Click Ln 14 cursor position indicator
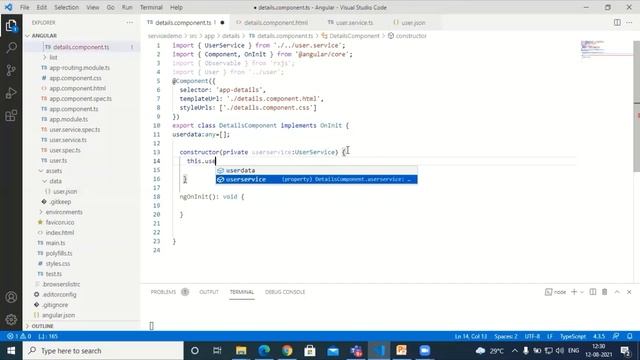Image resolution: width=640 pixels, height=360 pixels. (471, 336)
